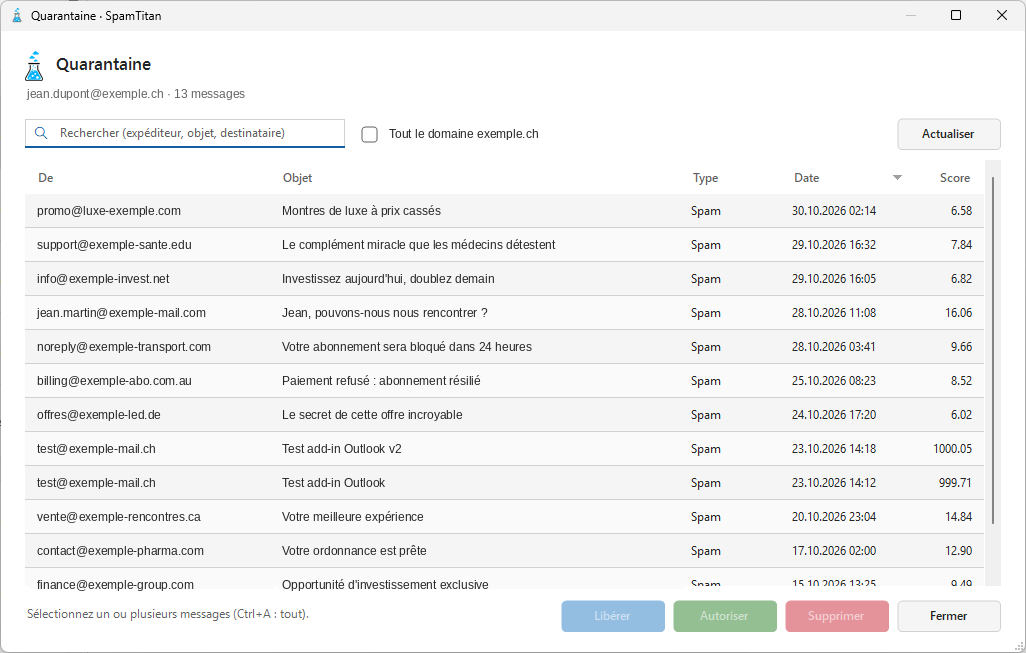Image resolution: width=1026 pixels, height=653 pixels.
Task: Sort messages by the Objet column header
Action: pos(298,178)
